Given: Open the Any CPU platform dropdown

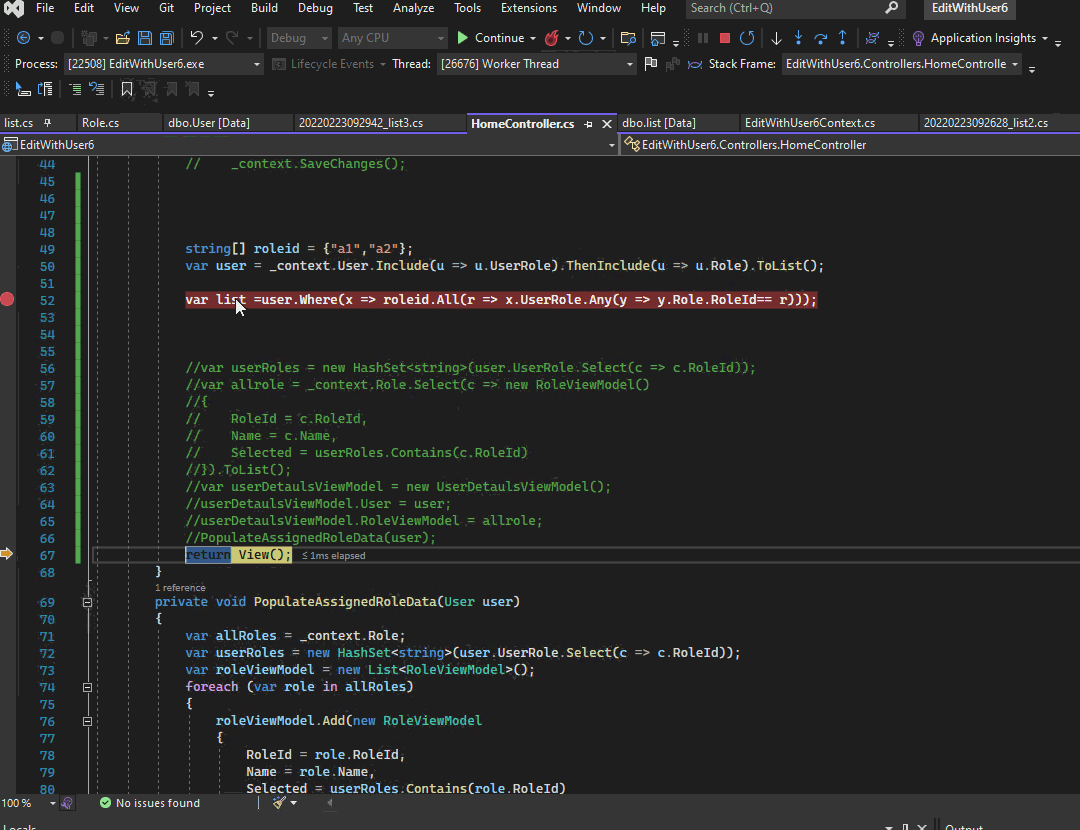Looking at the screenshot, I should [393, 38].
